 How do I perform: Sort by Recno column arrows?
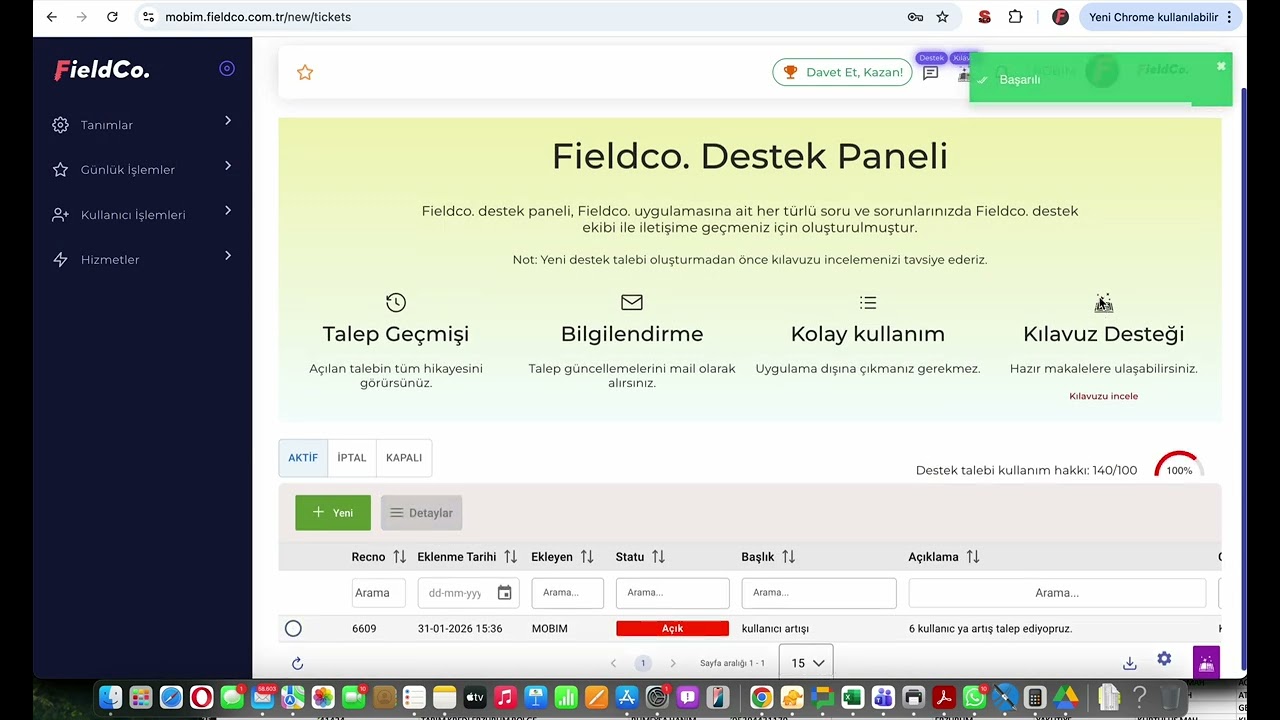399,557
